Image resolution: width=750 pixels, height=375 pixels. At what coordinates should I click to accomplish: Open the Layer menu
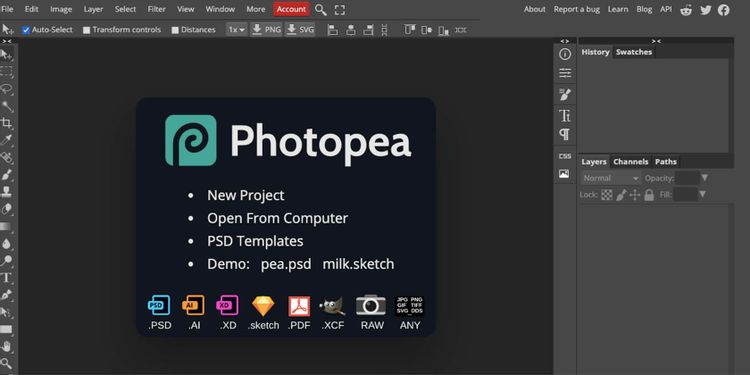[x=93, y=9]
